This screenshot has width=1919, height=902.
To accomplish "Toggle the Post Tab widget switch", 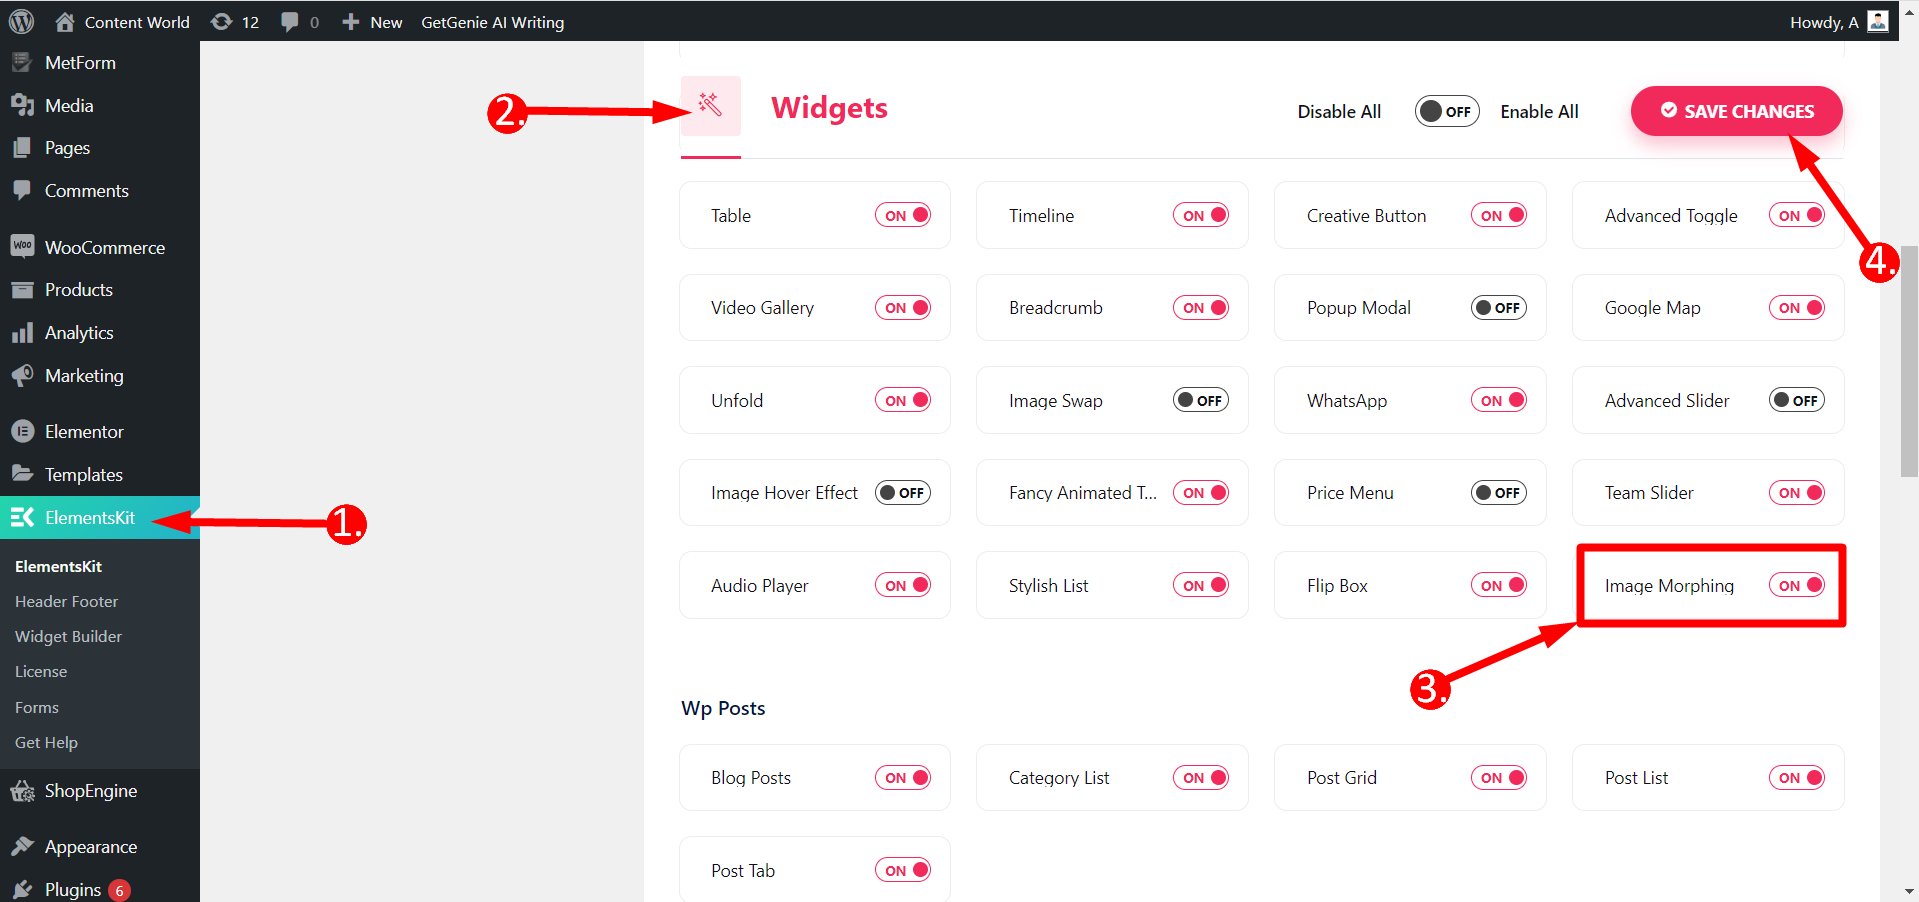I will [x=903, y=870].
